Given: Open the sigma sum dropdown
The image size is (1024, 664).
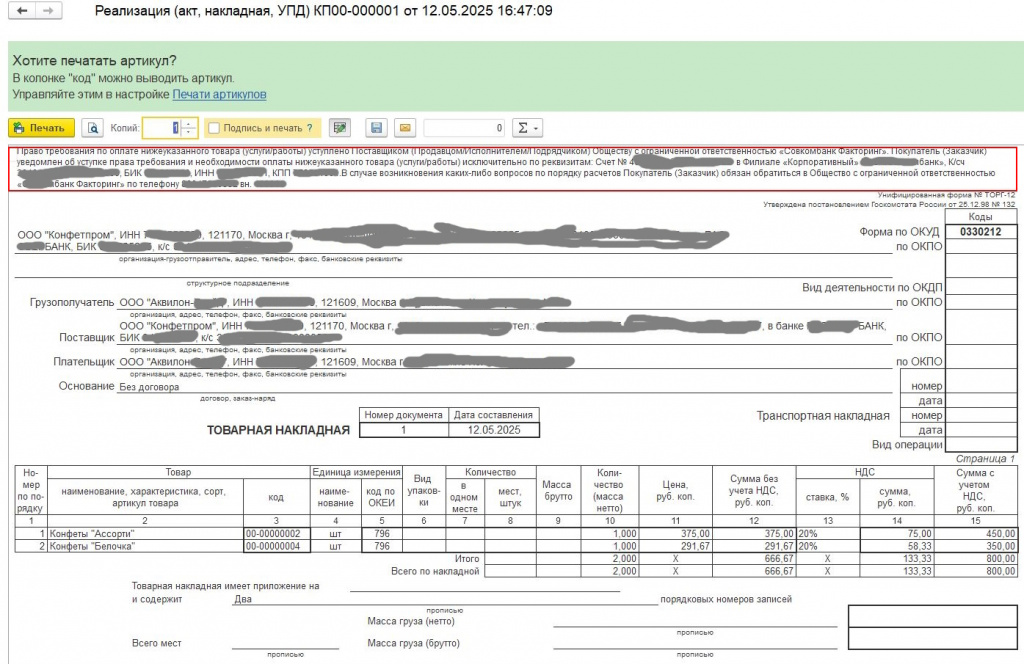Looking at the screenshot, I should click(527, 128).
